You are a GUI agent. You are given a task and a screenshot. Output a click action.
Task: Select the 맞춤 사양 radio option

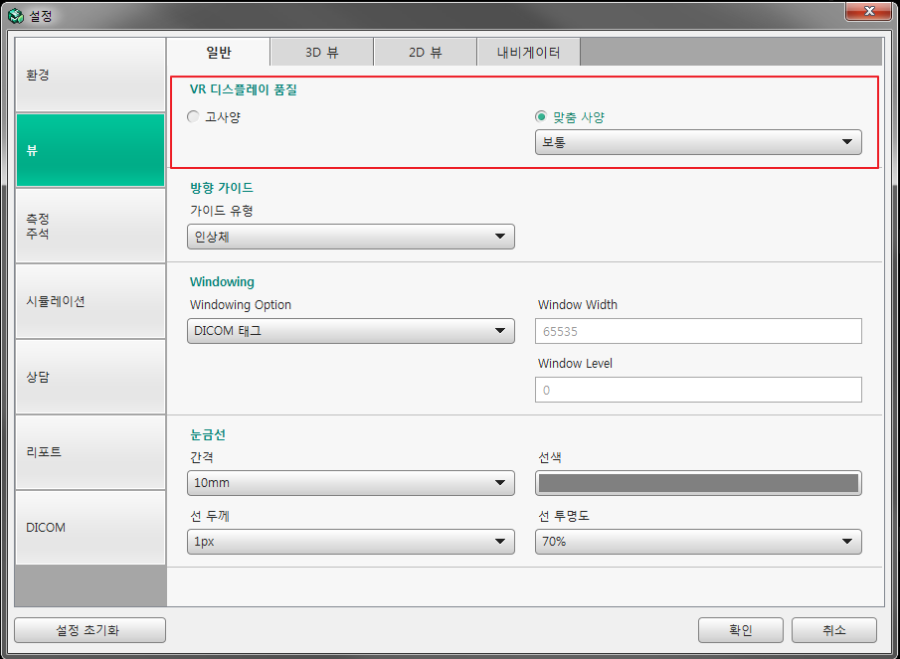pyautogui.click(x=542, y=117)
